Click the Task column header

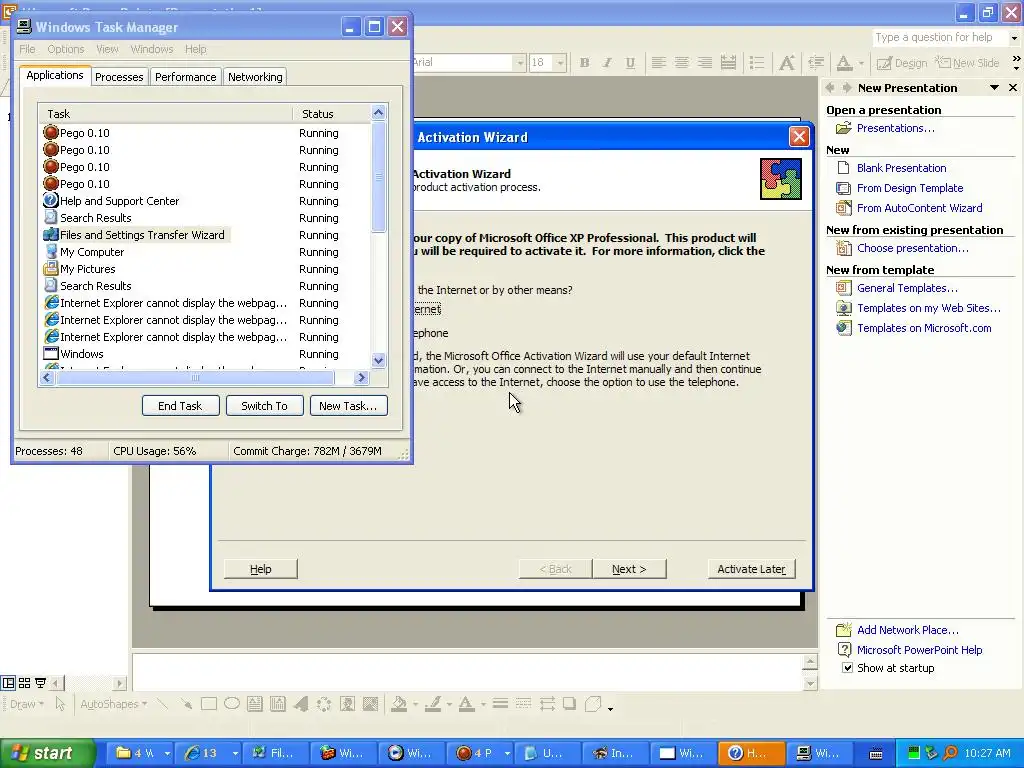[x=165, y=114]
